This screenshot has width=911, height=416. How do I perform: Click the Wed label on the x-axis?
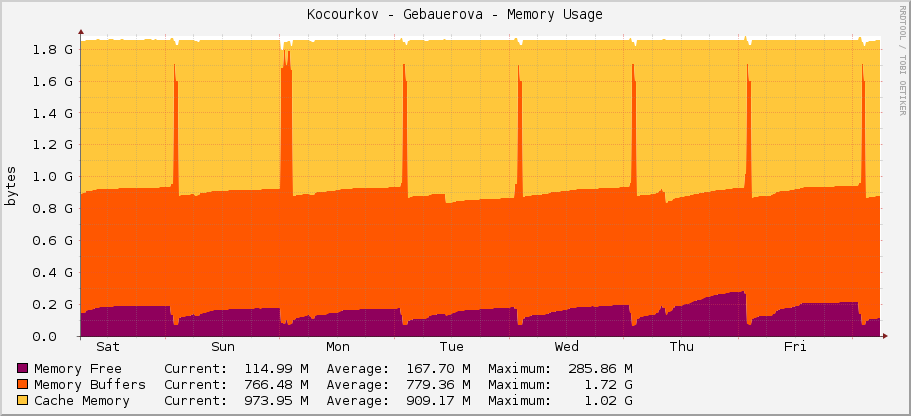[566, 347]
